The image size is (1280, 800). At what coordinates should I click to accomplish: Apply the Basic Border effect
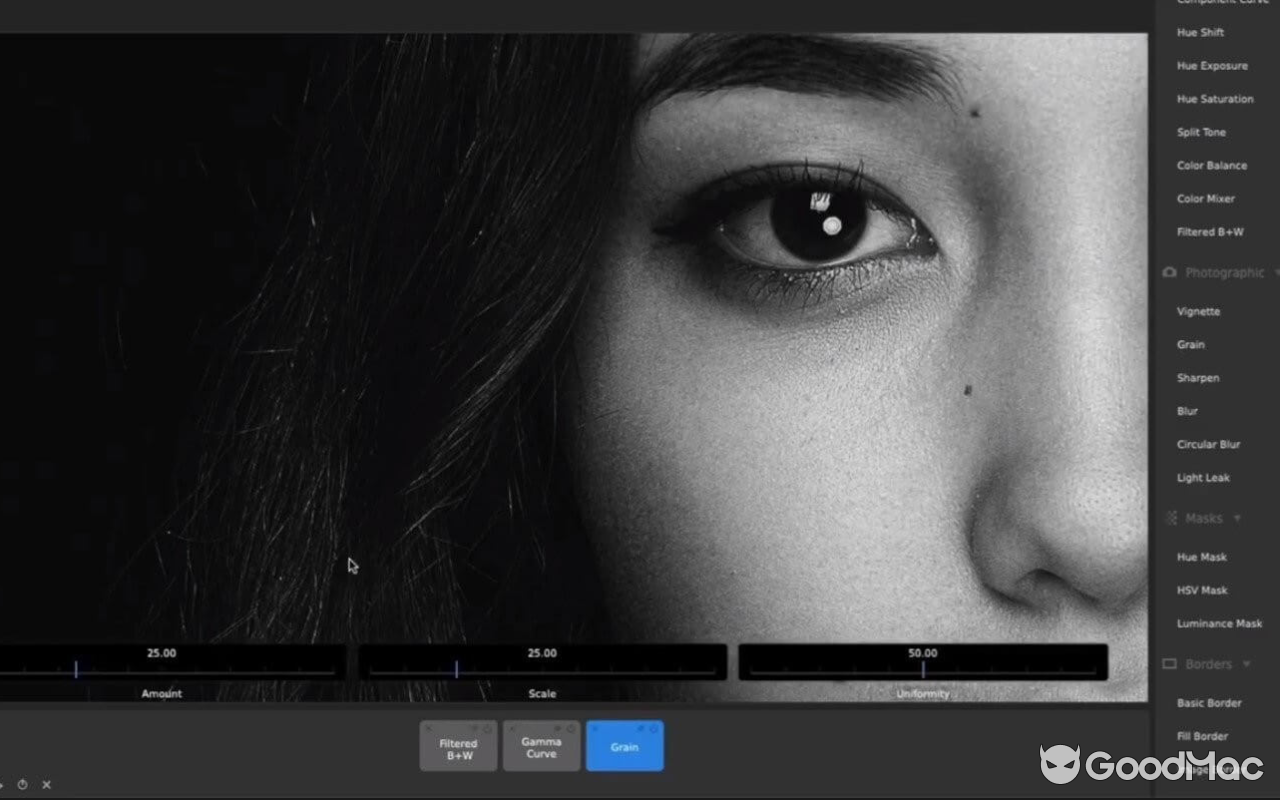pyautogui.click(x=1209, y=702)
